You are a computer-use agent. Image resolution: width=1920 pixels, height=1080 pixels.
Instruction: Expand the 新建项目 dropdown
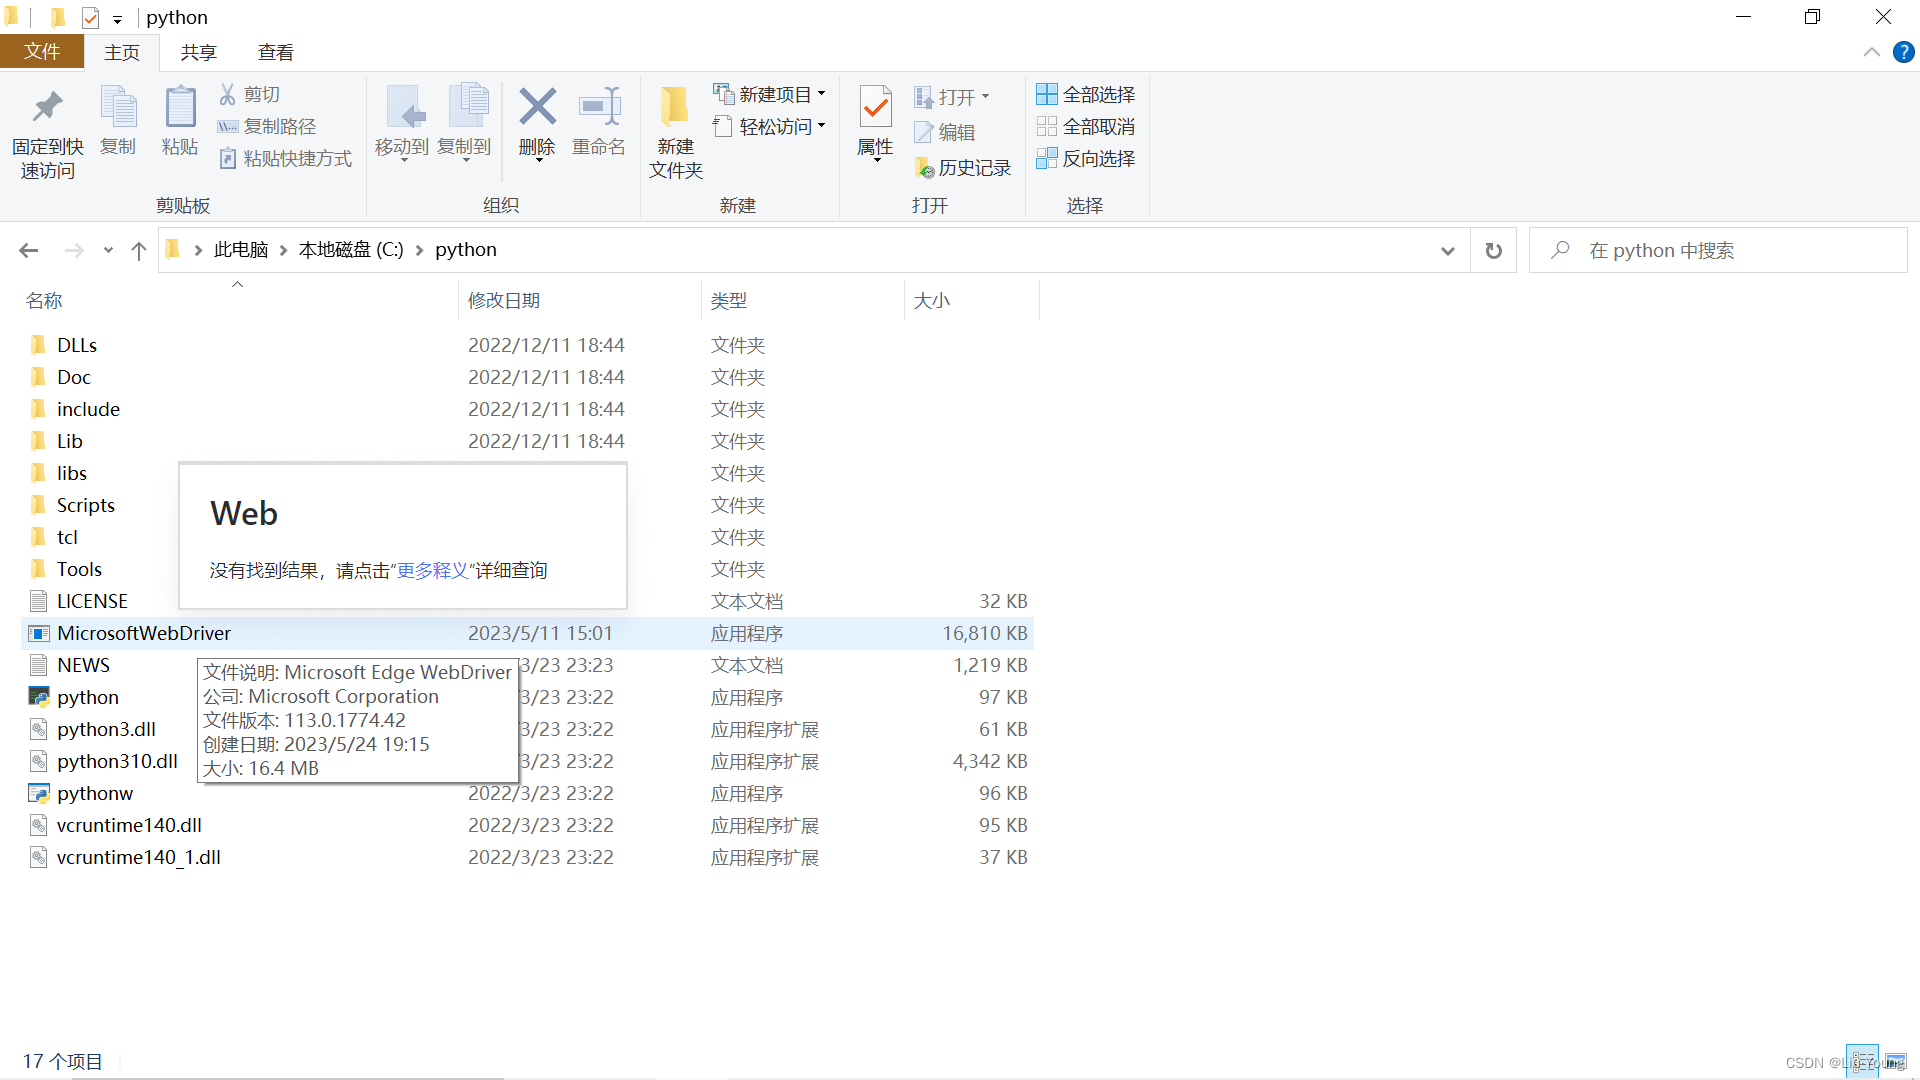point(822,93)
